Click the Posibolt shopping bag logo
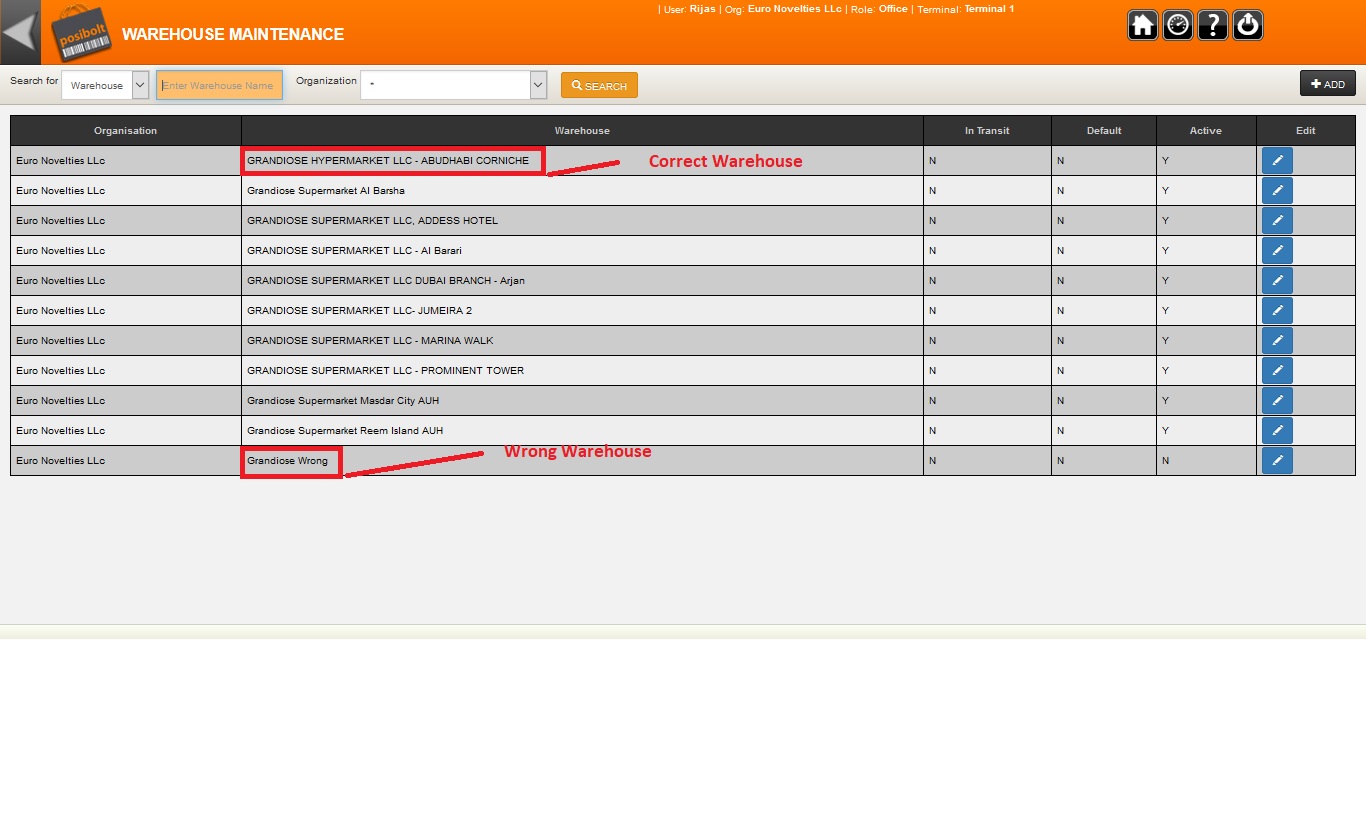This screenshot has width=1366, height=840. (79, 33)
